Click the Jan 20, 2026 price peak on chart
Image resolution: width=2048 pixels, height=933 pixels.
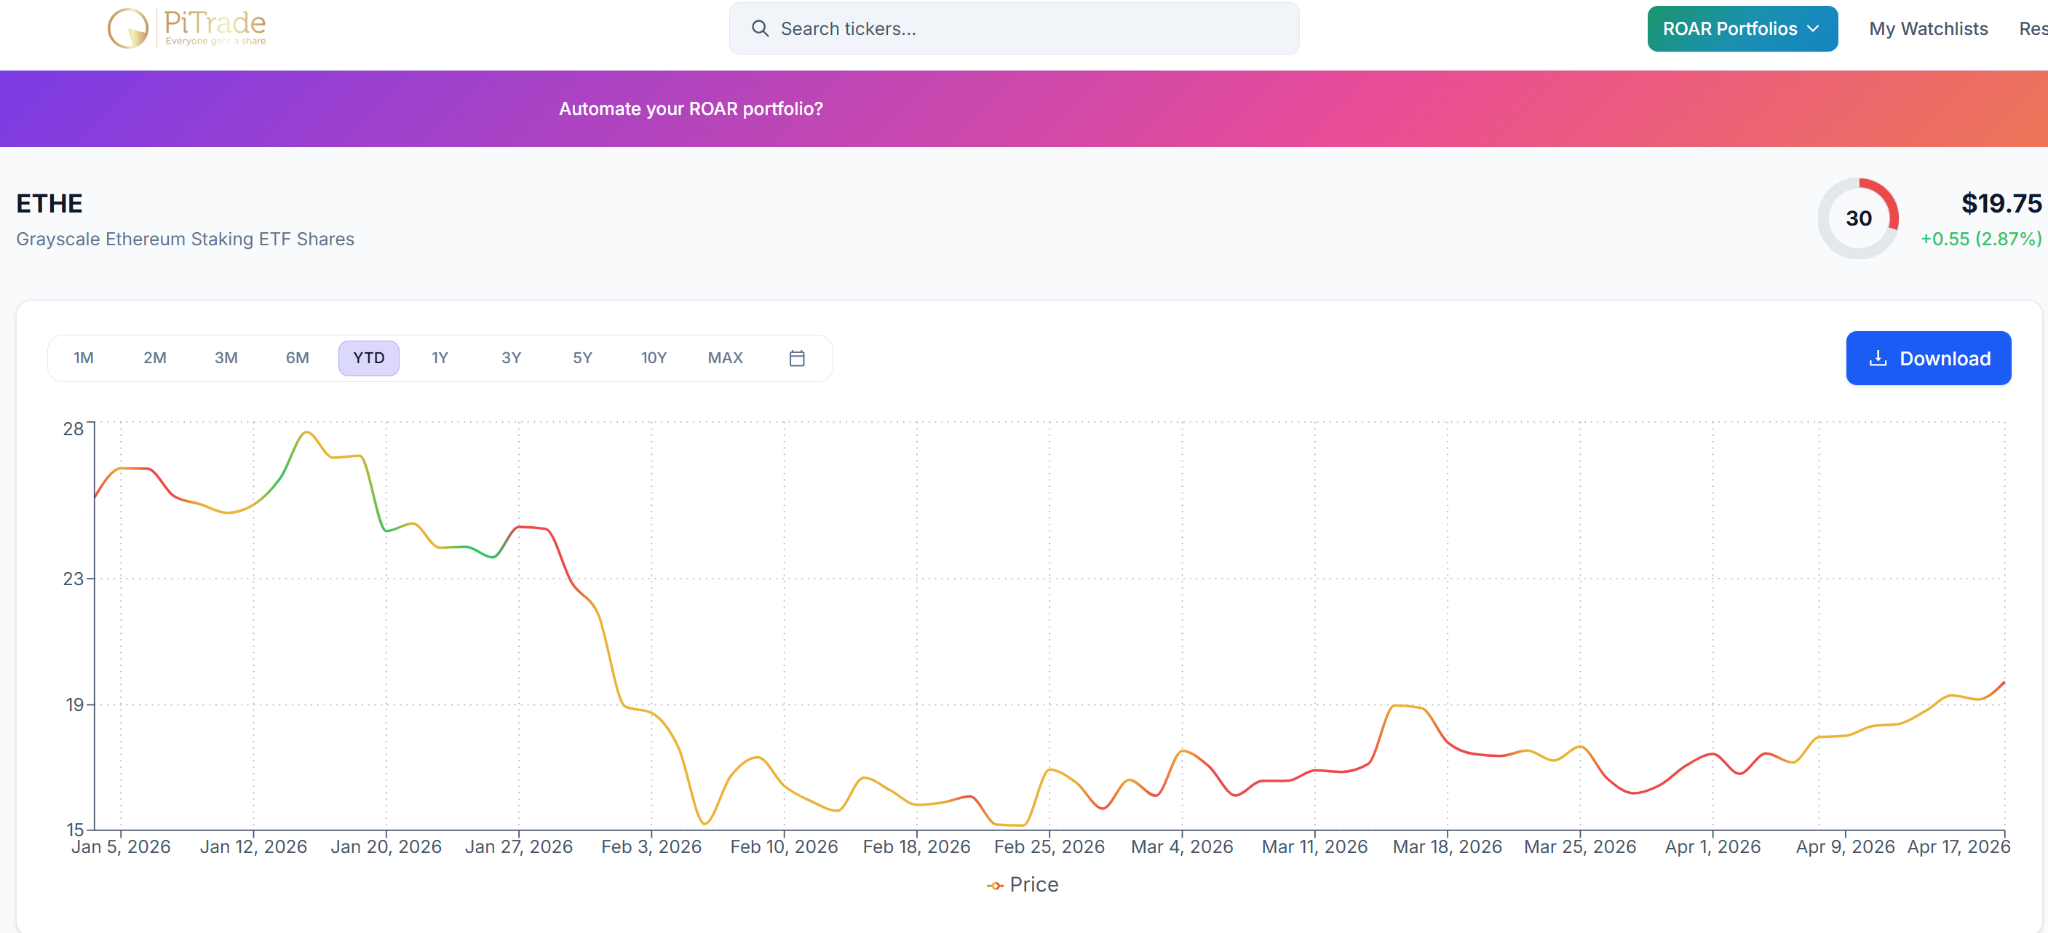[x=307, y=432]
